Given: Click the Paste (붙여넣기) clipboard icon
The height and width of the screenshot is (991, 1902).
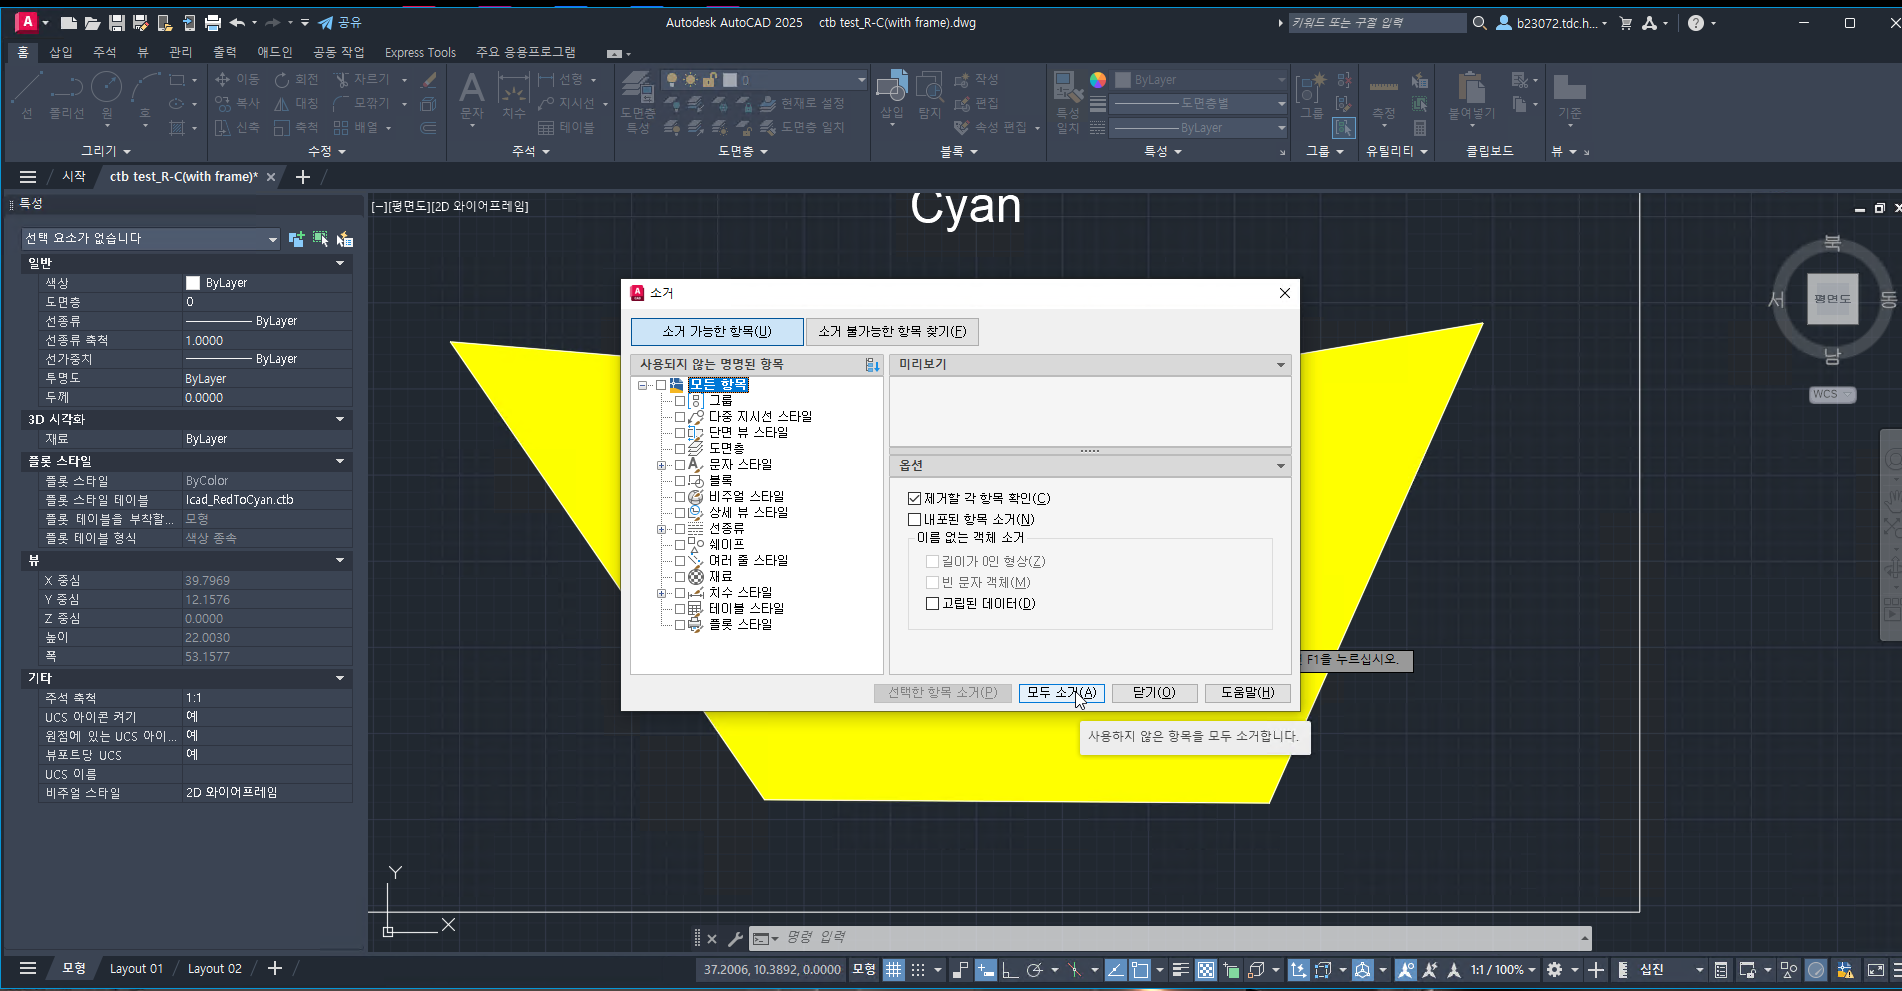Looking at the screenshot, I should 1471,96.
